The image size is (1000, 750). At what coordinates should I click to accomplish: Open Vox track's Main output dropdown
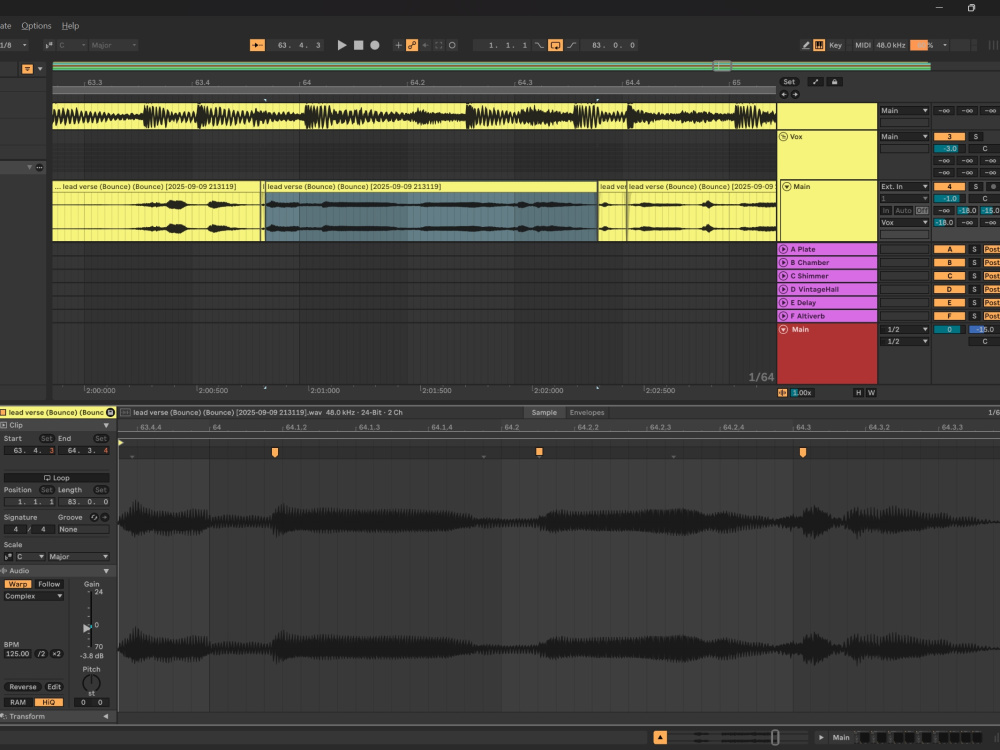coord(904,136)
